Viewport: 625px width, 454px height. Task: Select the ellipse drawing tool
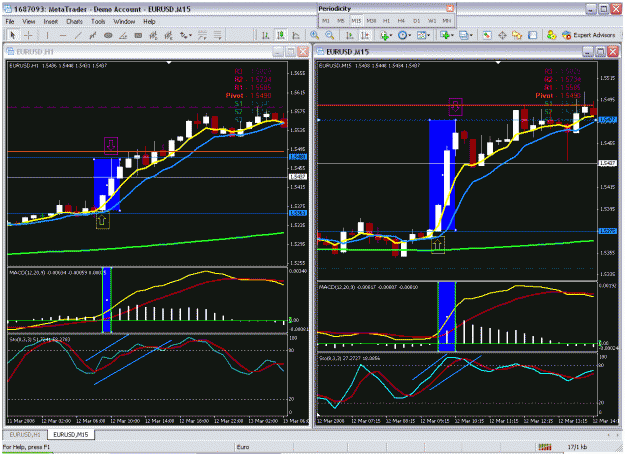(108, 35)
